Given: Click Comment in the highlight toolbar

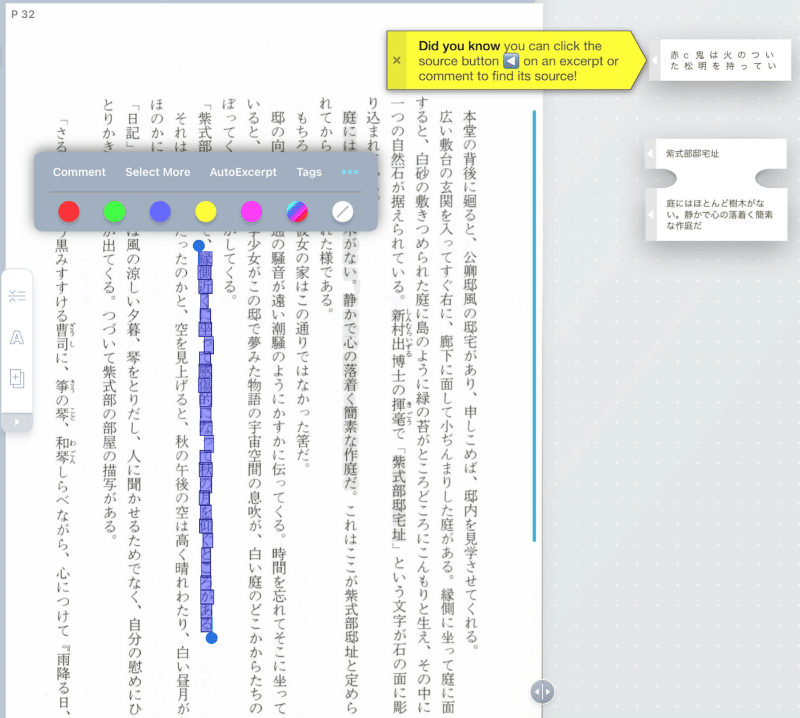Looking at the screenshot, I should coord(79,172).
